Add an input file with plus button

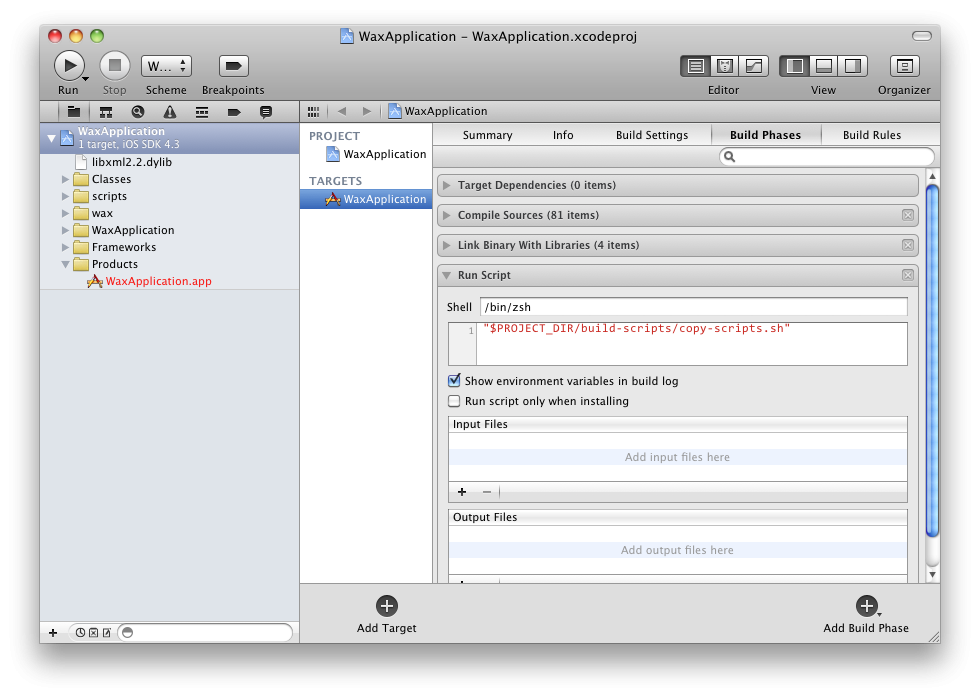pos(462,492)
